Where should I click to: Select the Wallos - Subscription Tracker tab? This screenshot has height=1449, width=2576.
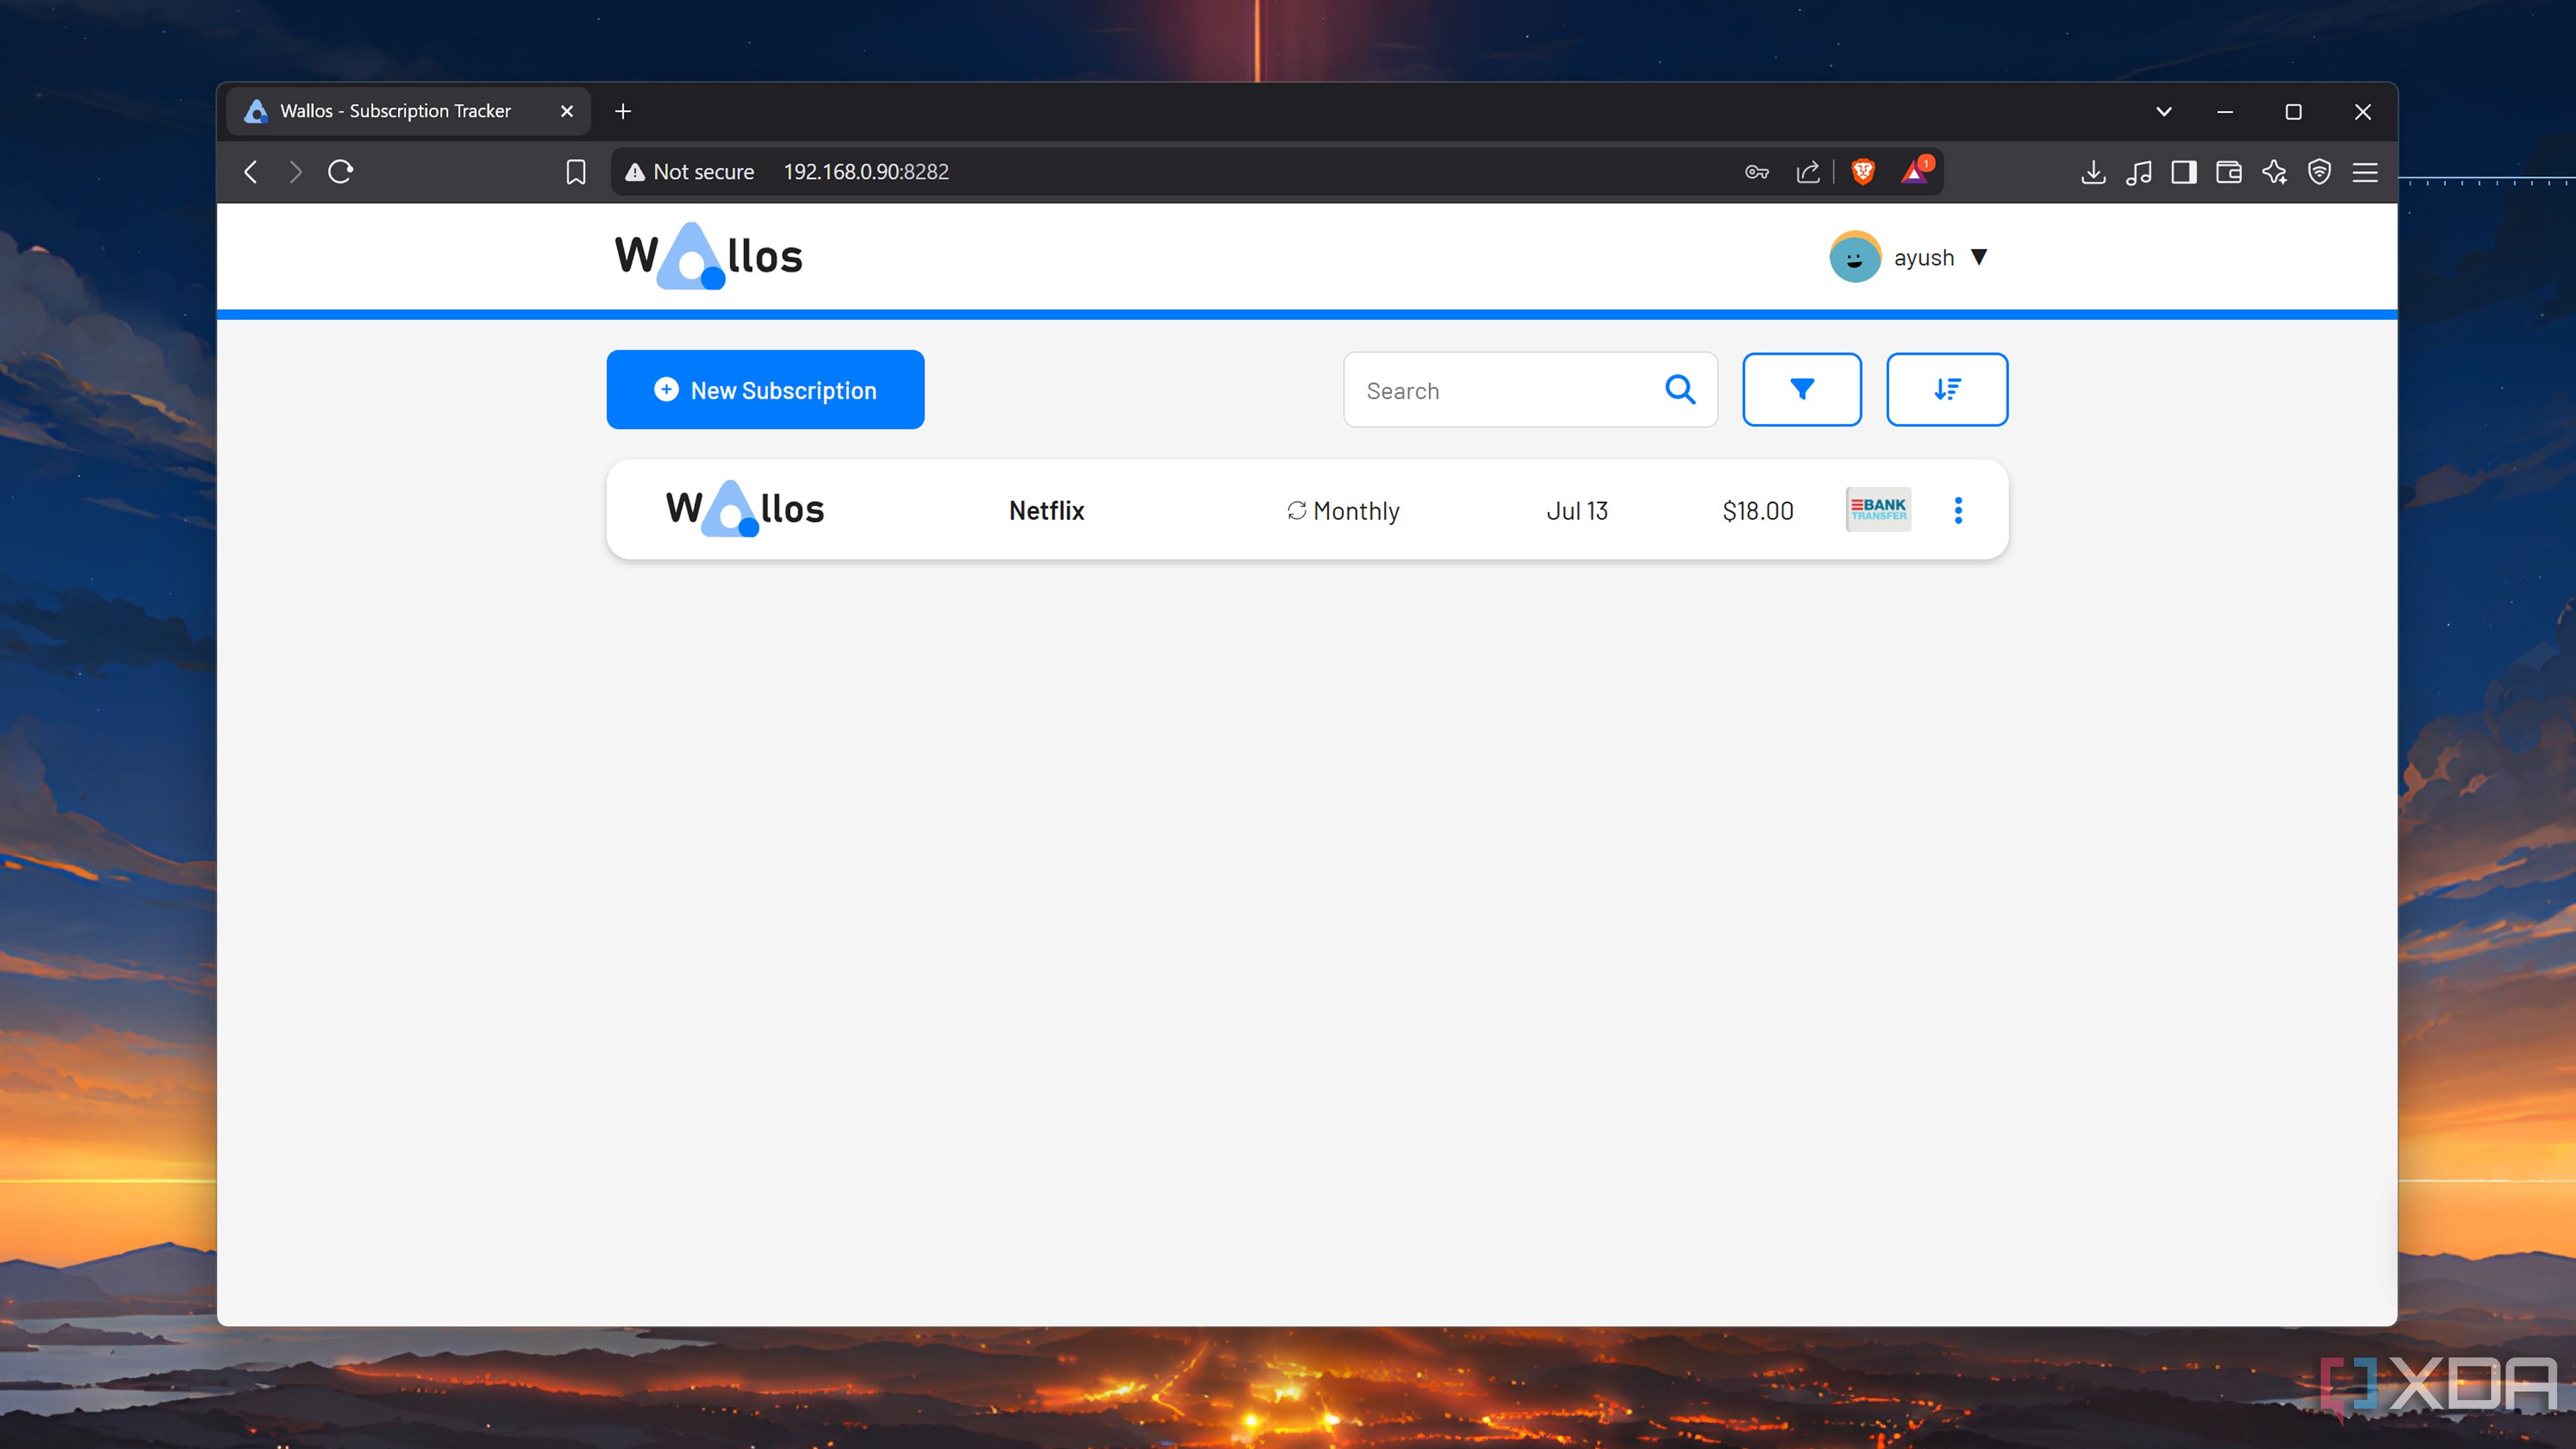(408, 111)
